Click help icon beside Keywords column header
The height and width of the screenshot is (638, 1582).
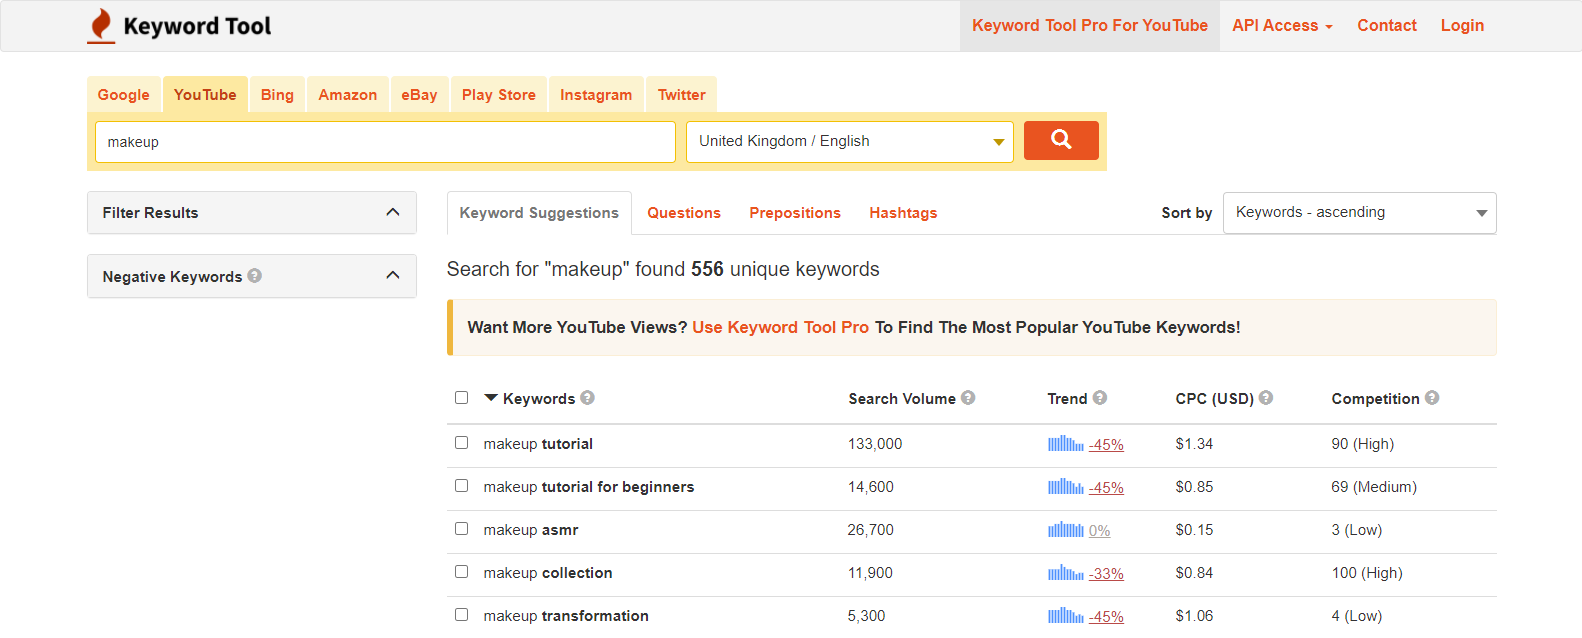pyautogui.click(x=588, y=397)
